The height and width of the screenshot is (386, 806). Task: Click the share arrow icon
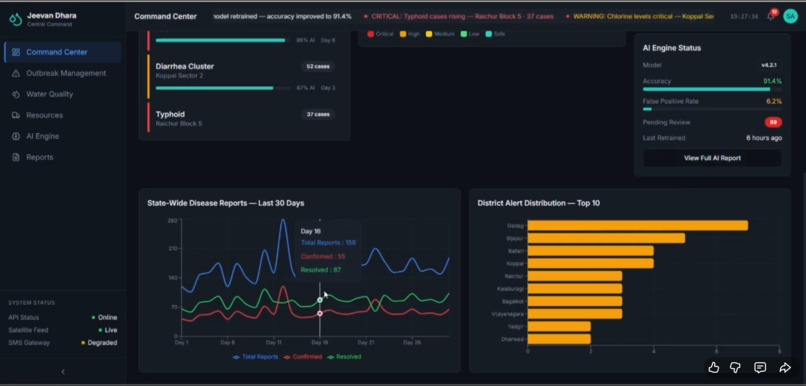tap(785, 367)
